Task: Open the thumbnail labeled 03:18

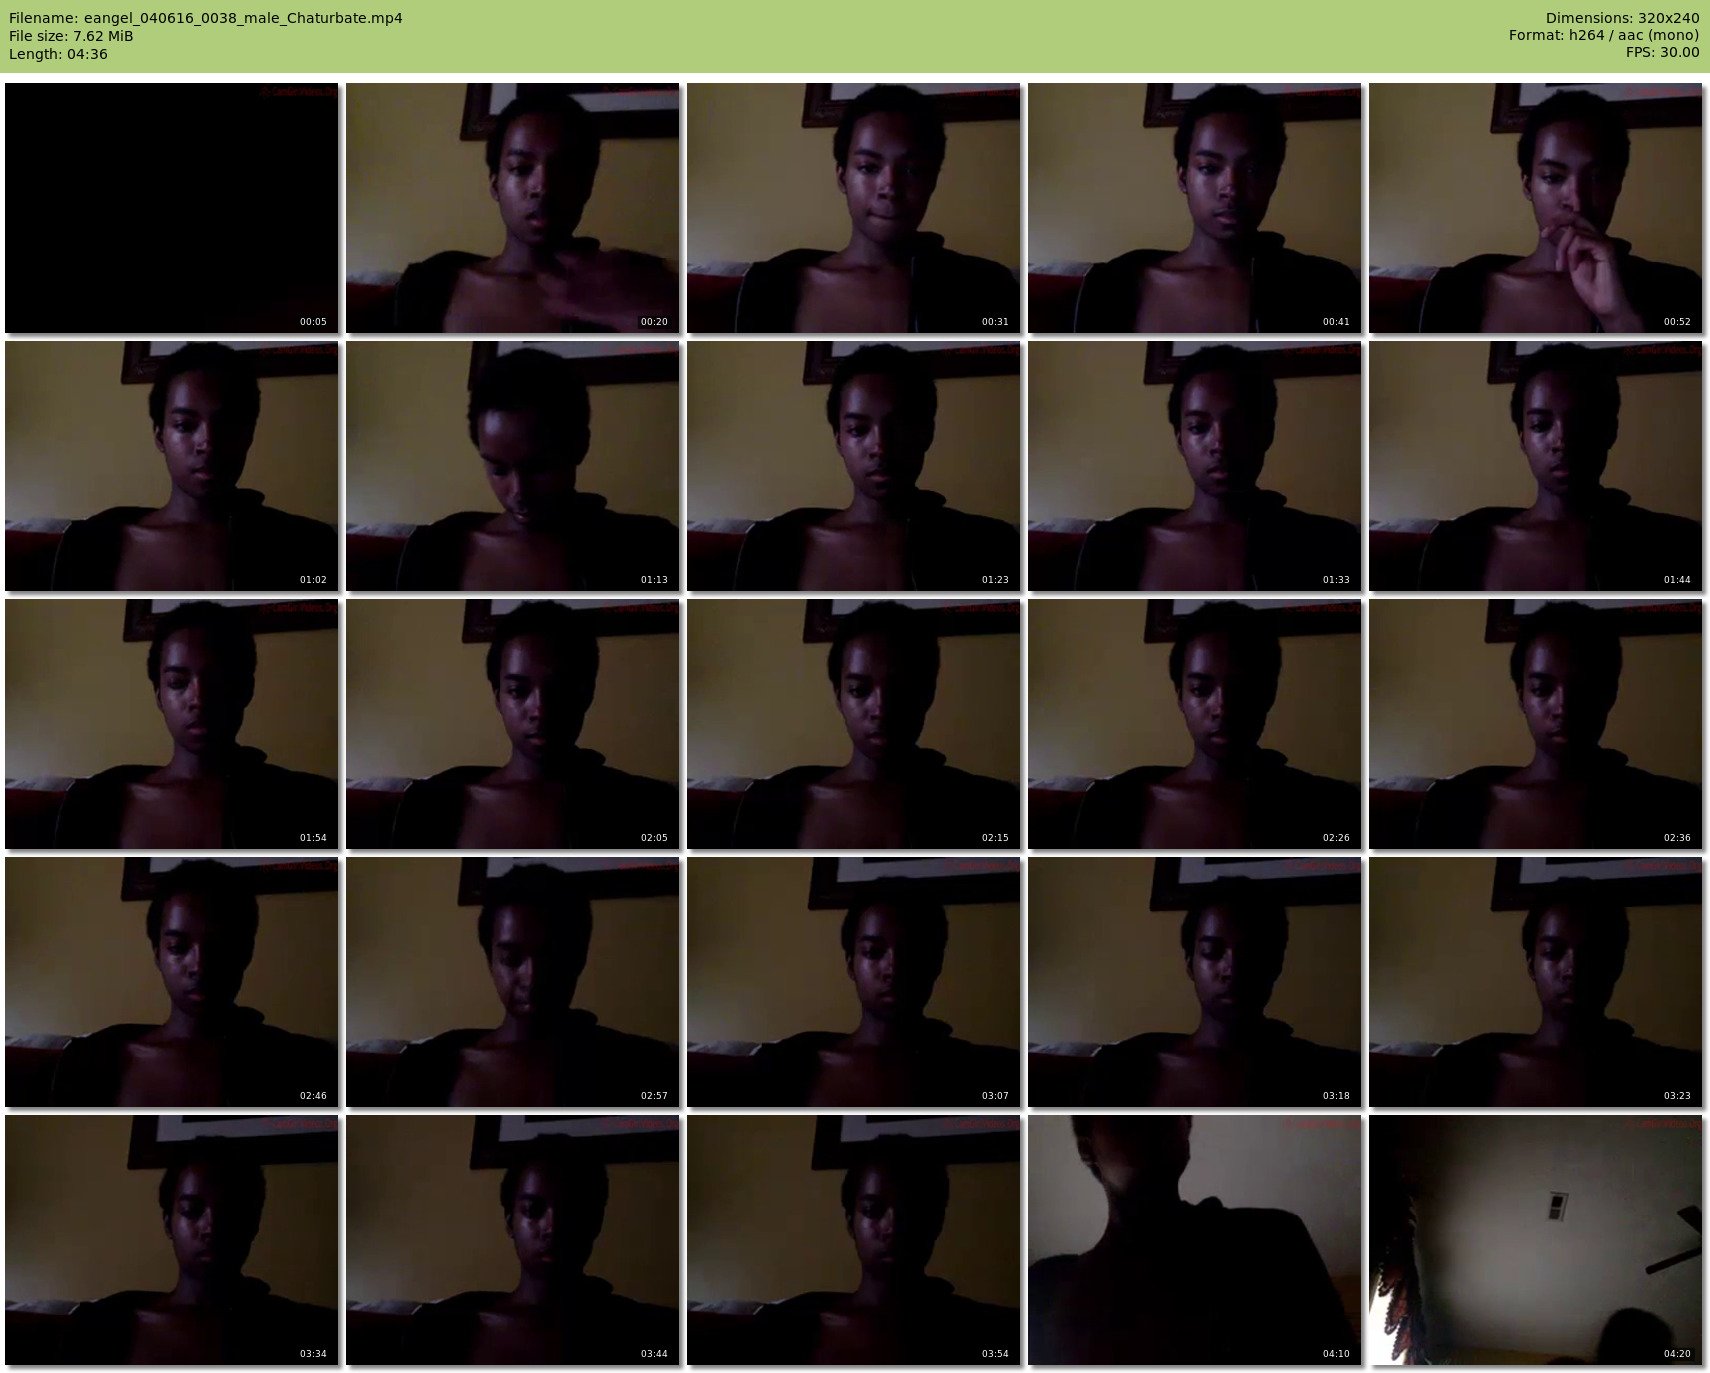Action: tap(1195, 982)
